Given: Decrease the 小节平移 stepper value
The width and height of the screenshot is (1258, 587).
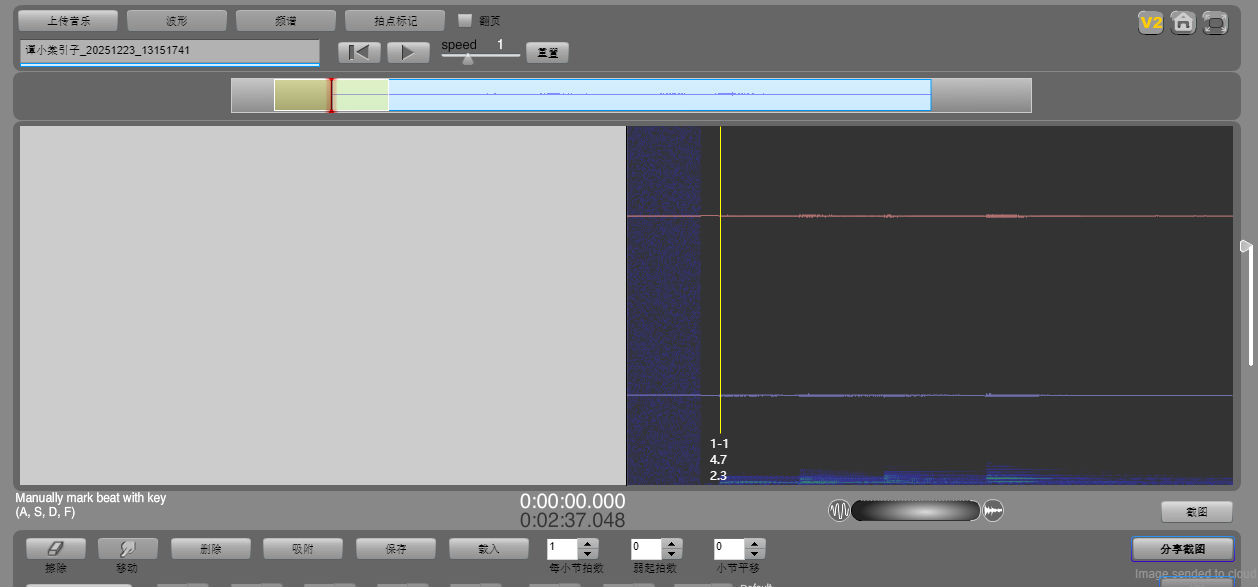Looking at the screenshot, I should point(755,554).
